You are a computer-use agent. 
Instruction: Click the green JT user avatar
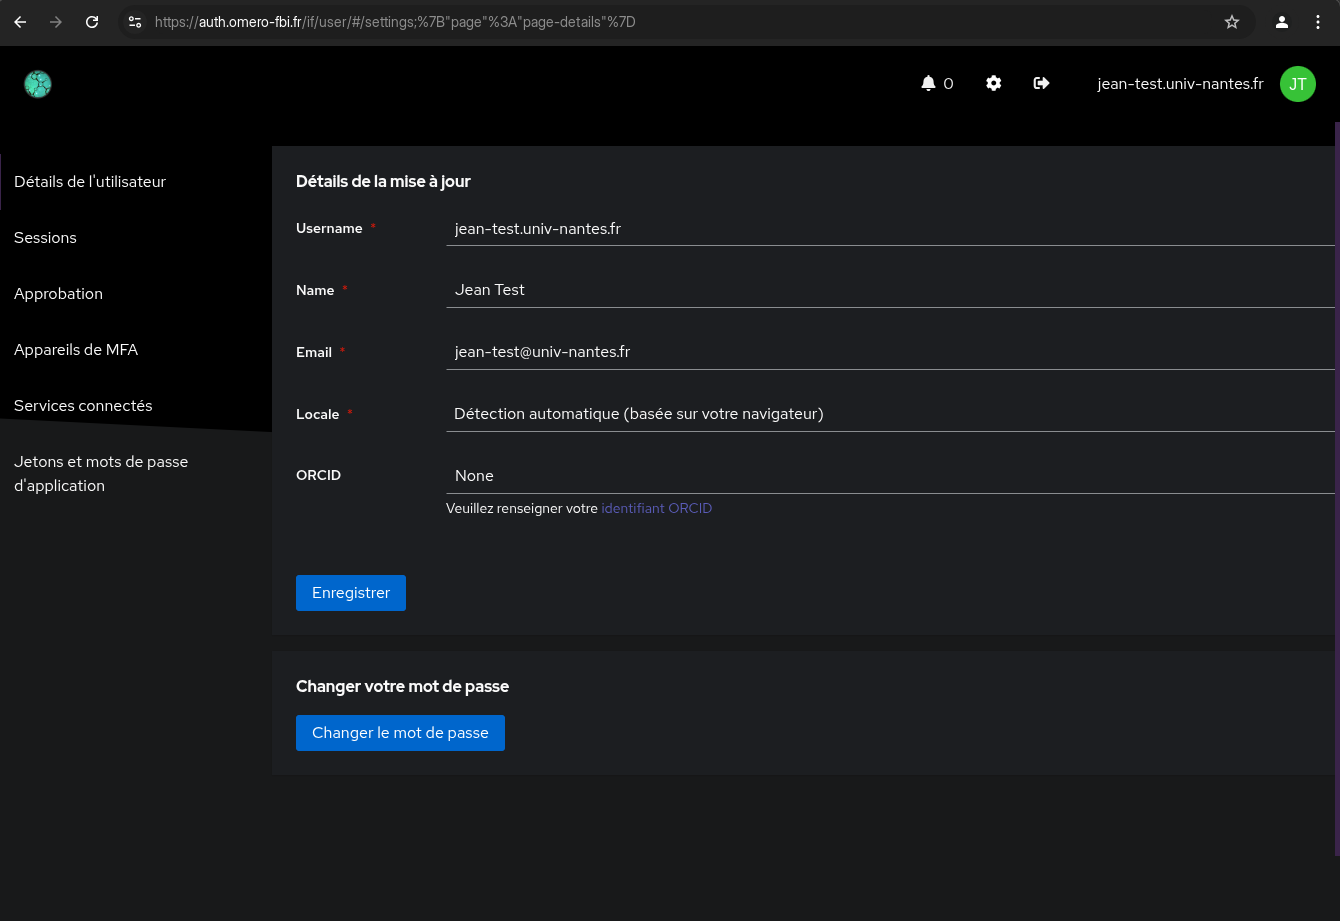pos(1298,84)
